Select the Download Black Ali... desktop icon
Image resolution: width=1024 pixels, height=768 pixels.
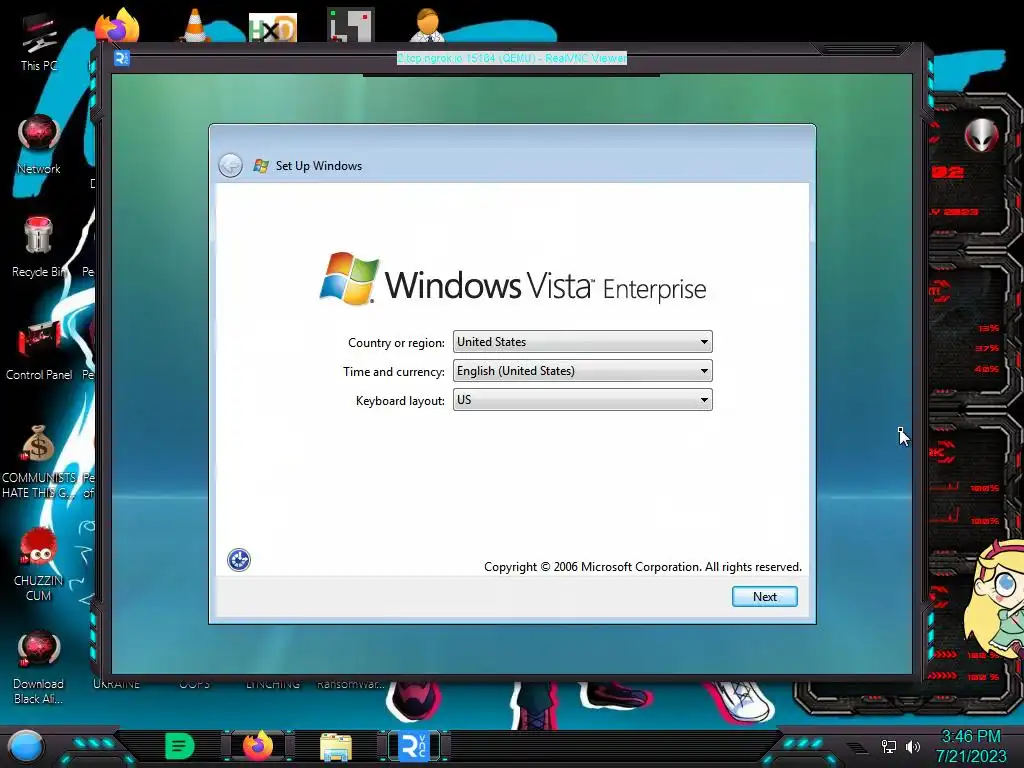(x=39, y=667)
